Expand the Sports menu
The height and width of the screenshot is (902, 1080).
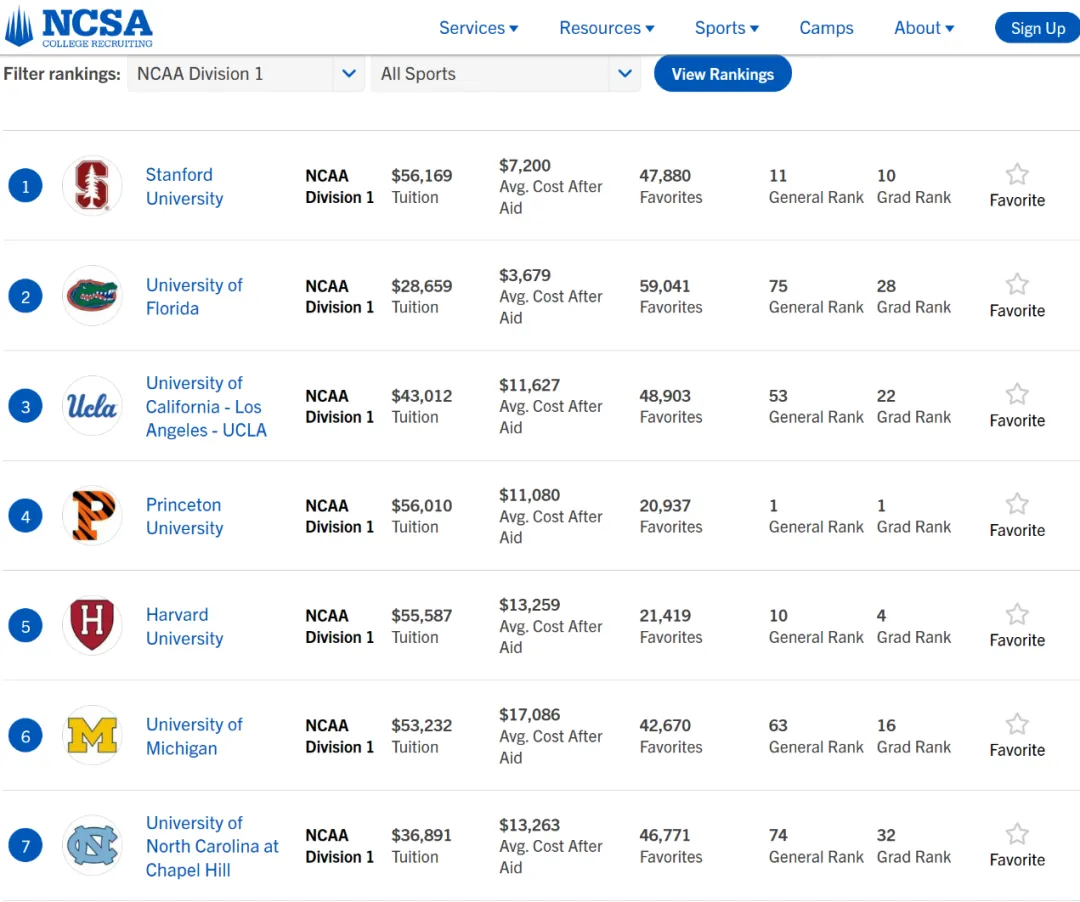[x=726, y=28]
